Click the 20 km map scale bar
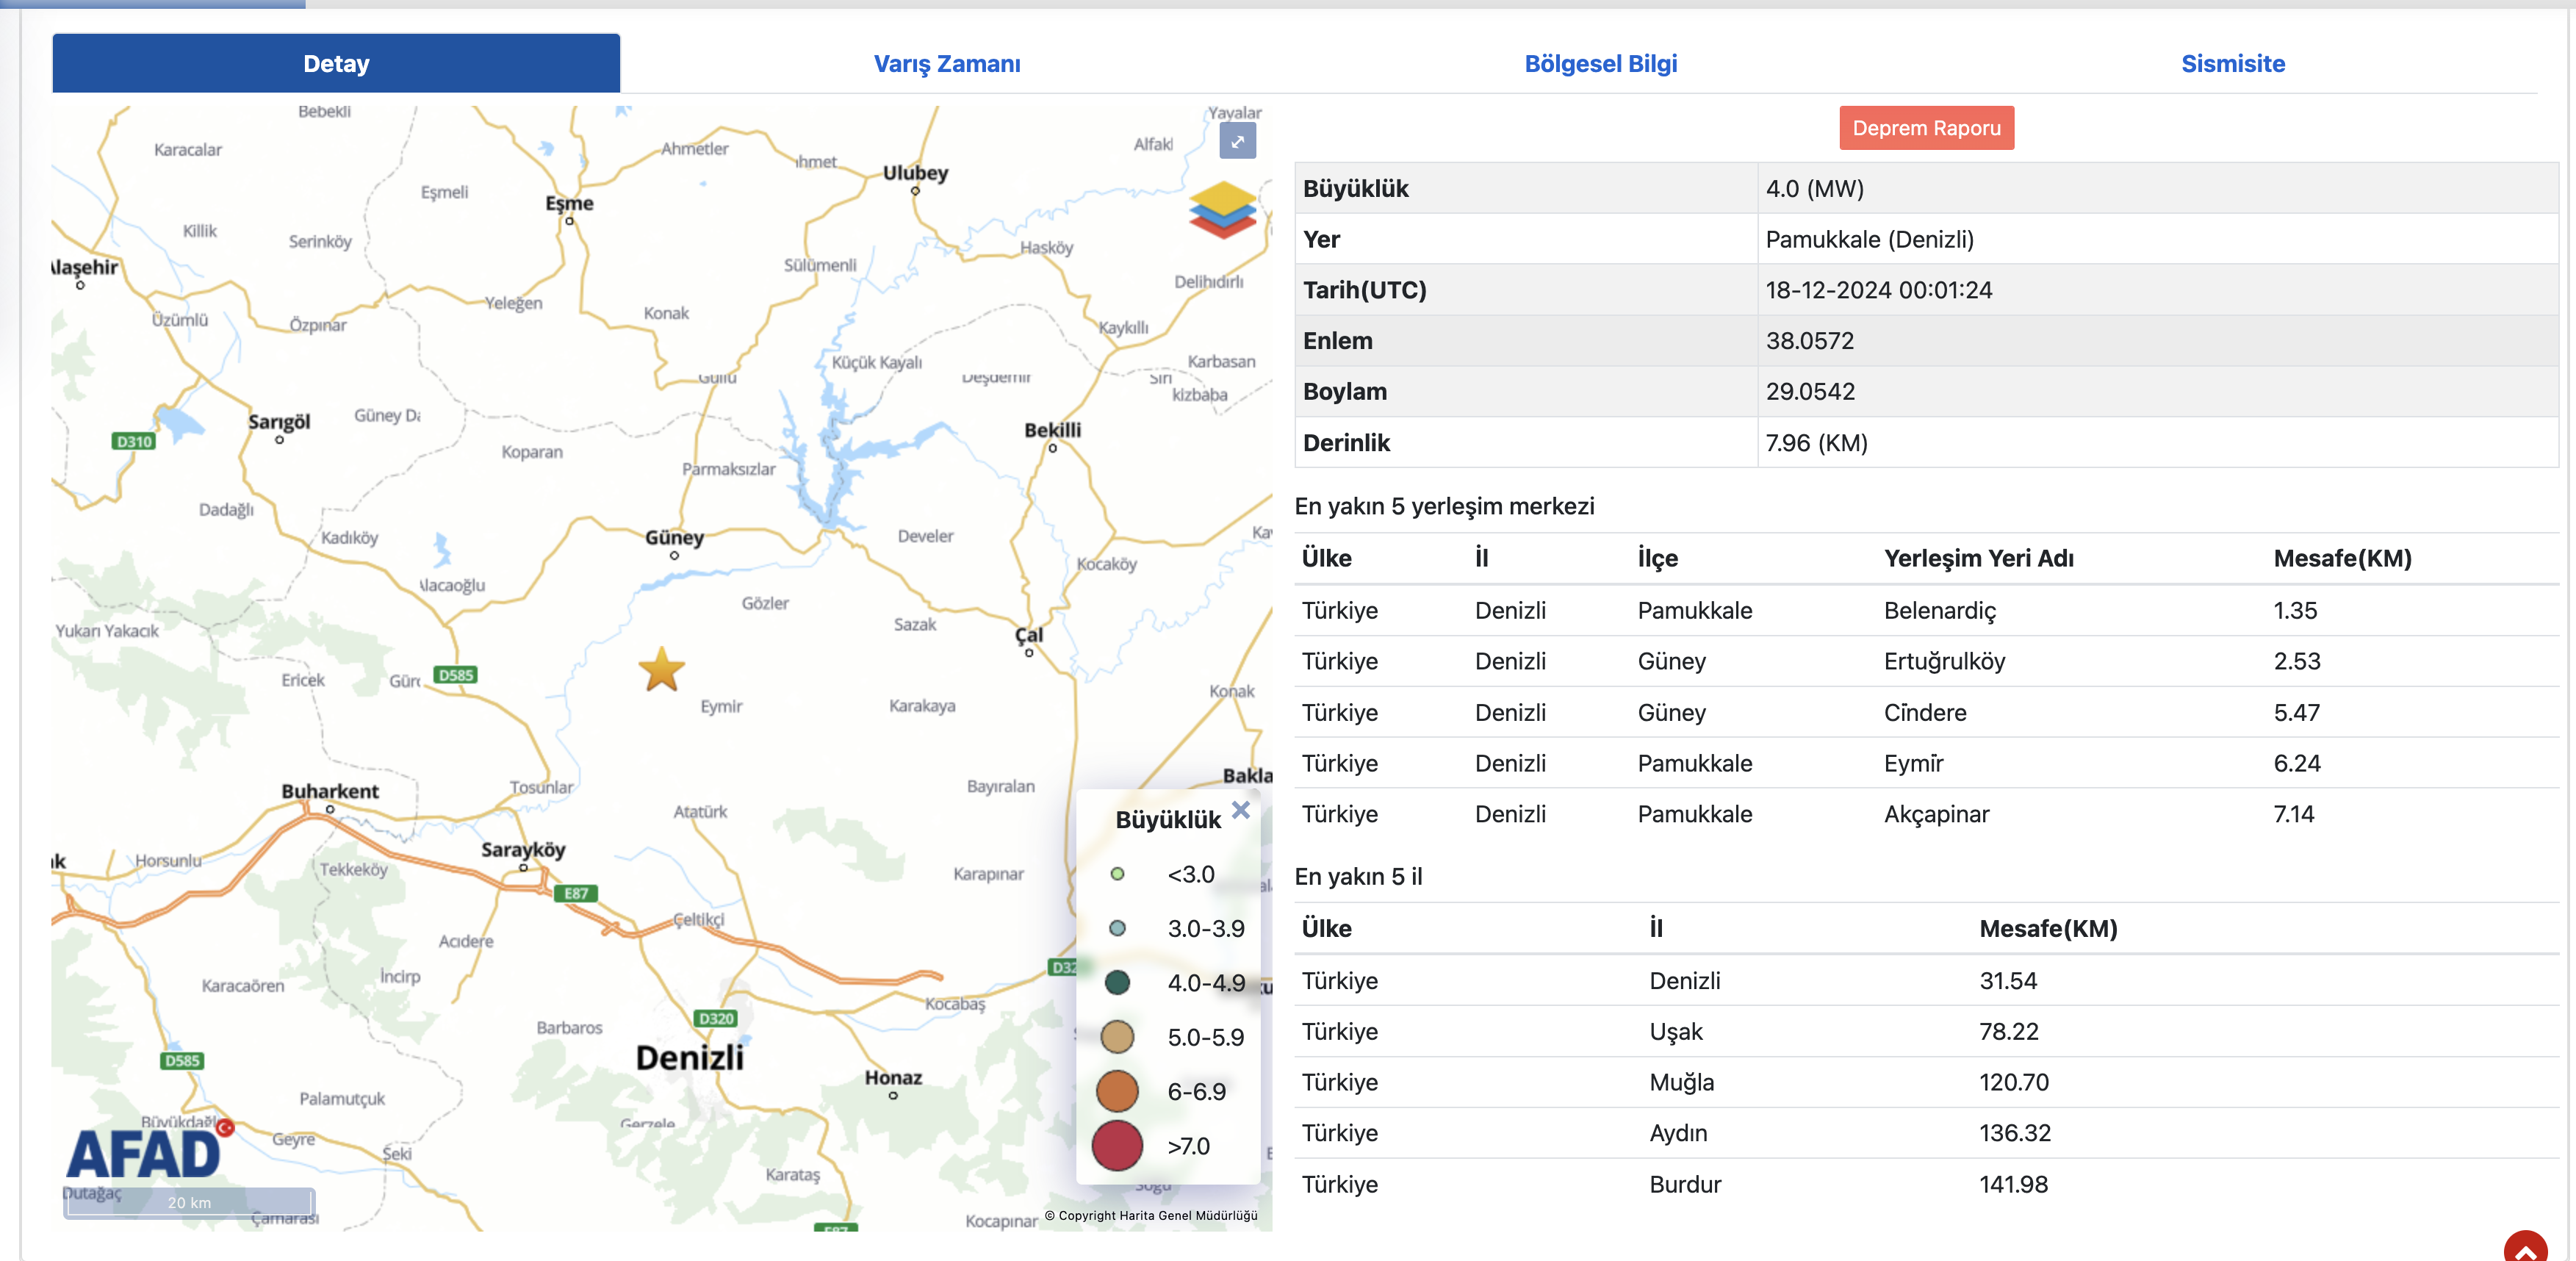The image size is (2576, 1261). coord(189,1202)
